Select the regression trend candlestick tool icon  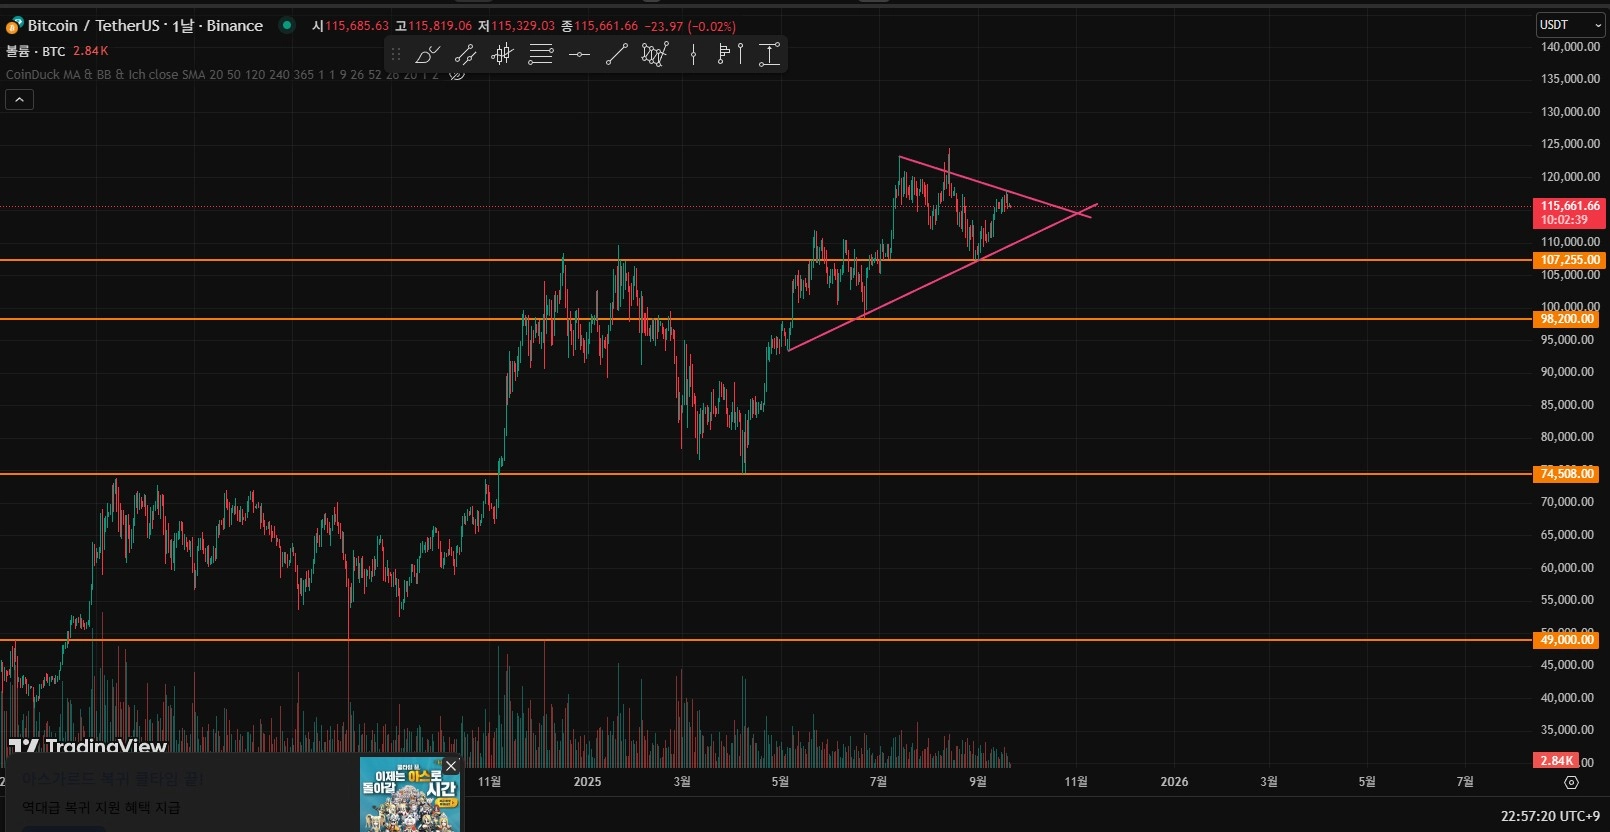point(503,55)
